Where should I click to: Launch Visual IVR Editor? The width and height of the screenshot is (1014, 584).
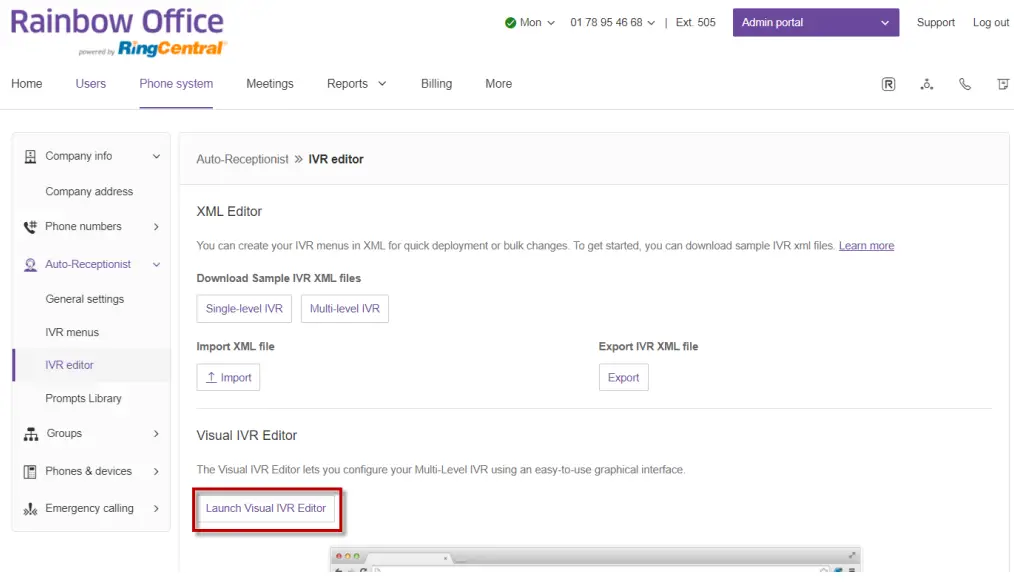[x=266, y=508]
